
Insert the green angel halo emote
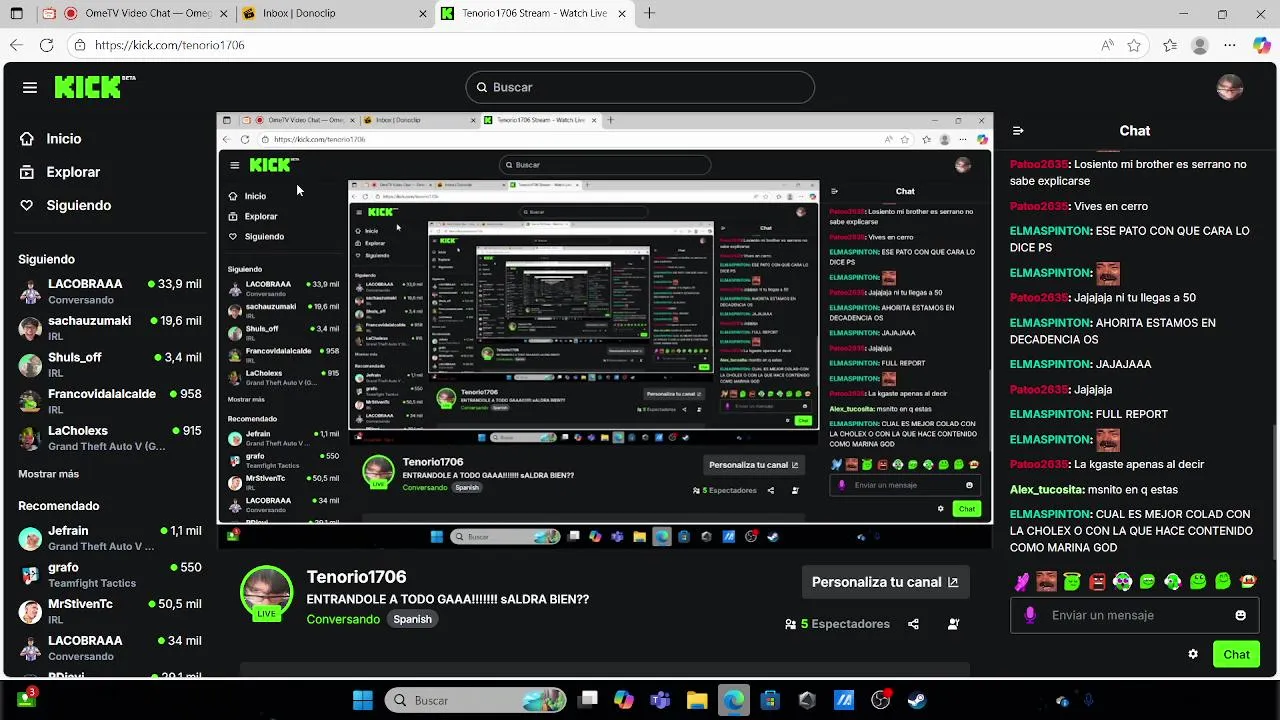[x=1072, y=581]
